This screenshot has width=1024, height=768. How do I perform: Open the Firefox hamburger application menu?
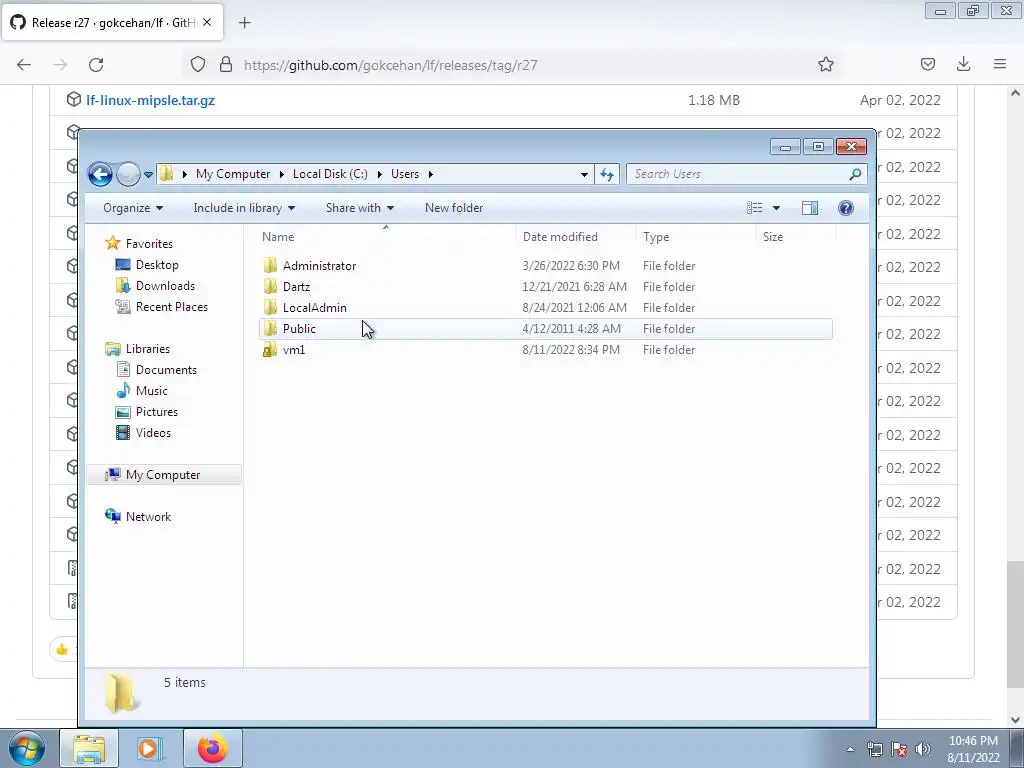click(x=1000, y=64)
